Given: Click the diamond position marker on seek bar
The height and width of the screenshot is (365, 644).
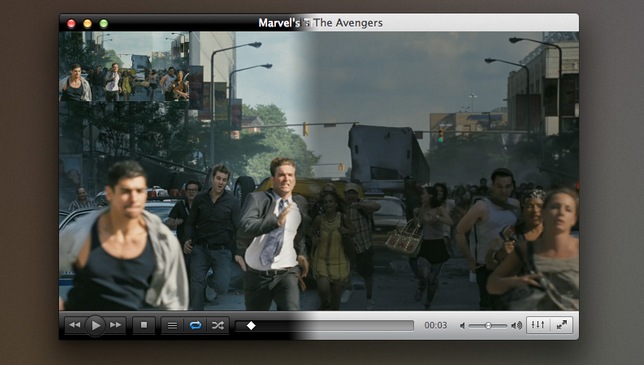Looking at the screenshot, I should tap(251, 326).
